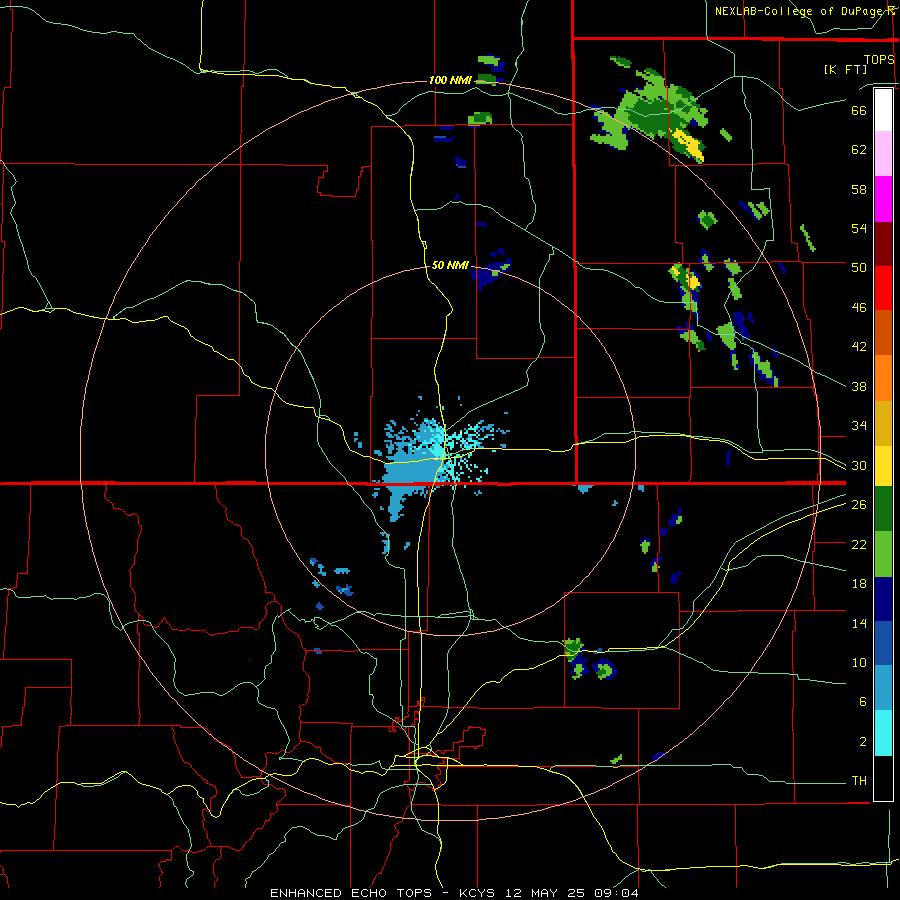Click the '18' legend value
The image size is (900, 900).
click(859, 584)
